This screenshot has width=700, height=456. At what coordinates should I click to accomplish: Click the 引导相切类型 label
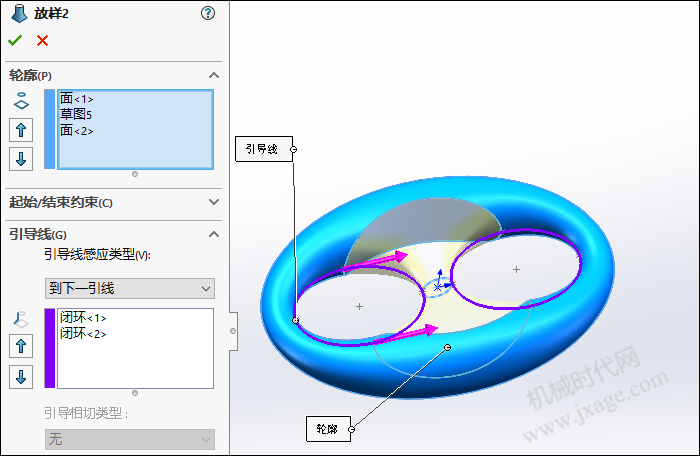click(86, 414)
